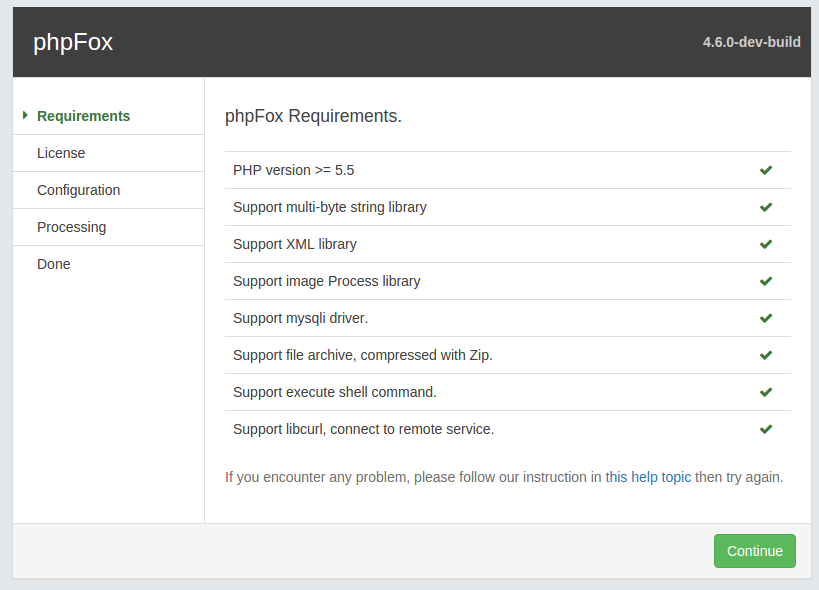Click the multi-byte string library checkmark
The width and height of the screenshot is (819, 590).
click(766, 207)
